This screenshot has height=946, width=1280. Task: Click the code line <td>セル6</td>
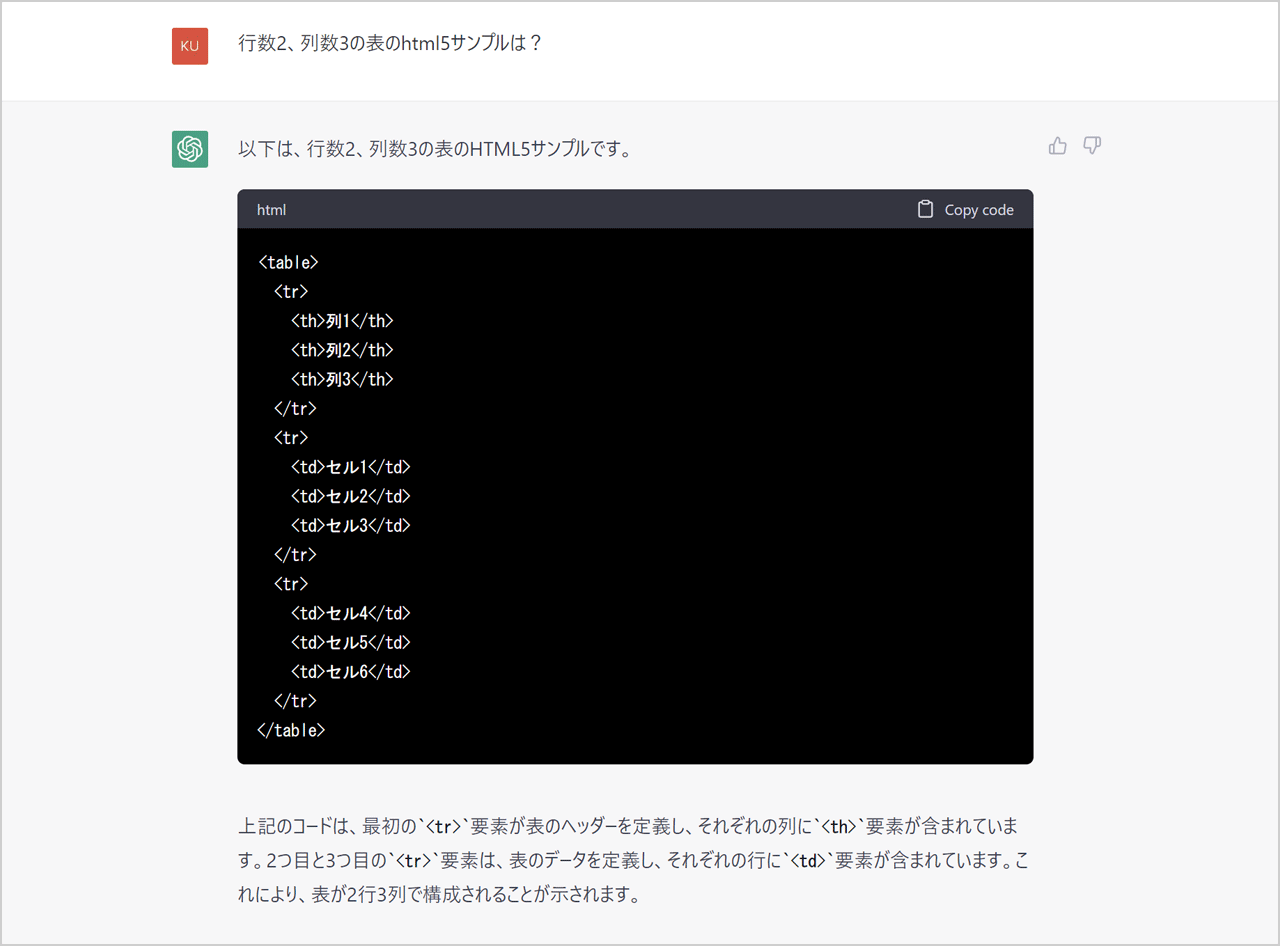[x=350, y=671]
